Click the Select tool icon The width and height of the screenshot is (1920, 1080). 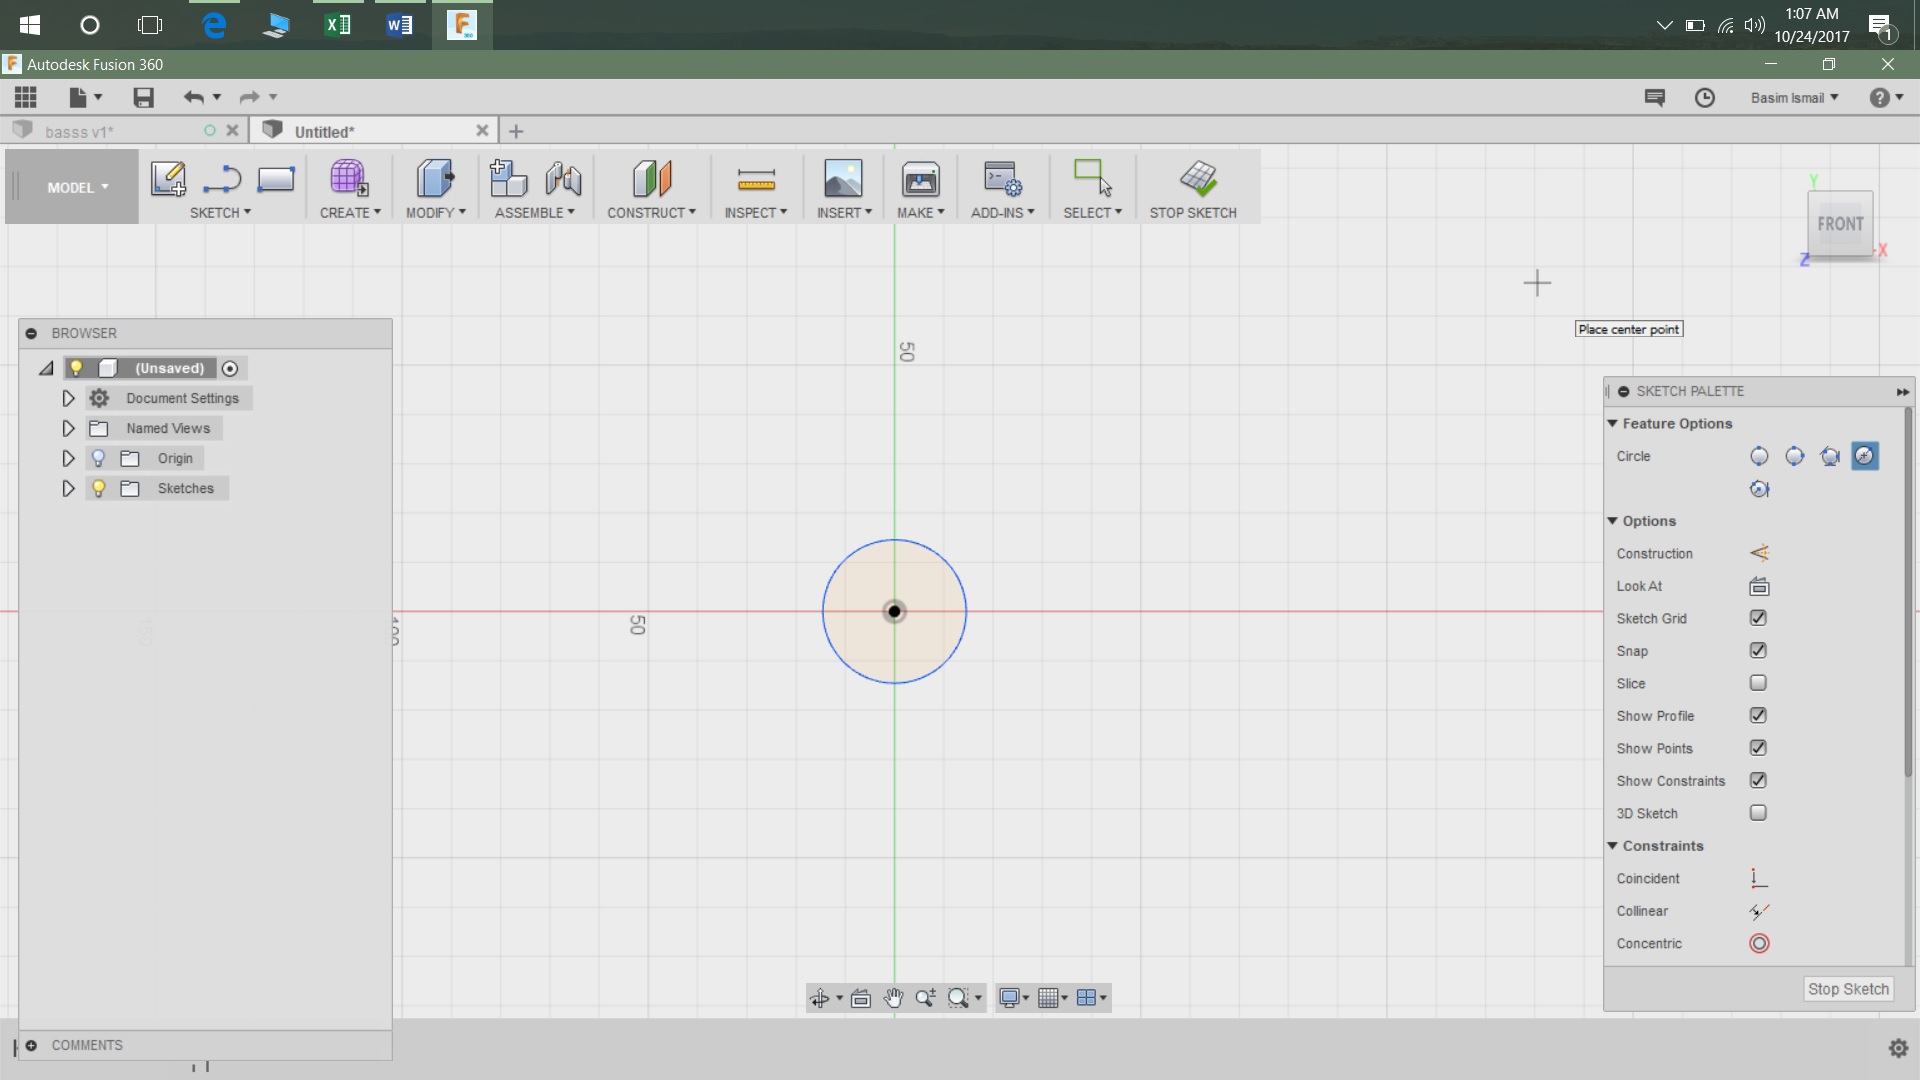(1092, 178)
